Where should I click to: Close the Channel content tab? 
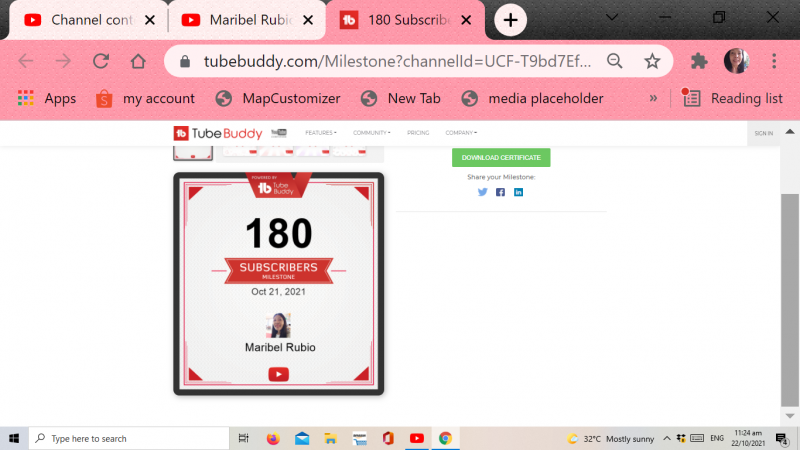click(x=150, y=20)
